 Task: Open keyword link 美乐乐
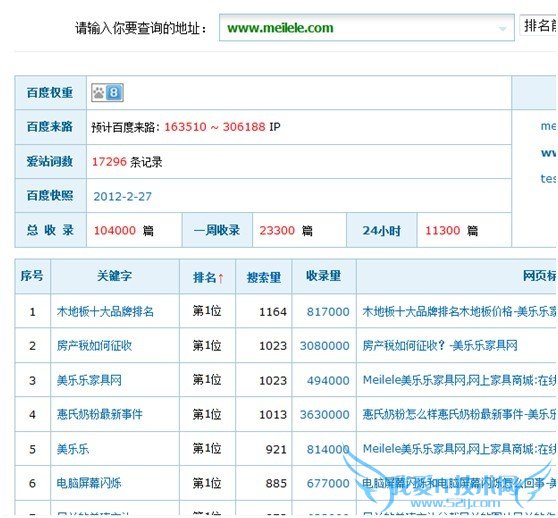(73, 449)
